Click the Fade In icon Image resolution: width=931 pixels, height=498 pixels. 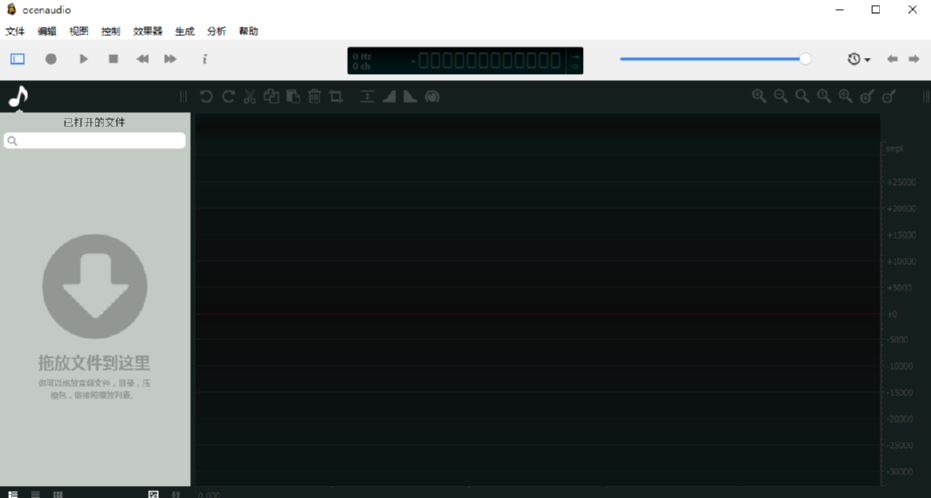click(x=389, y=97)
